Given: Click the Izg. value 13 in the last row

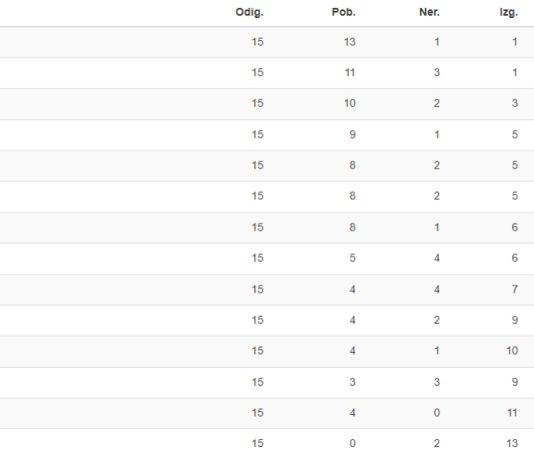Looking at the screenshot, I should 512,443.
